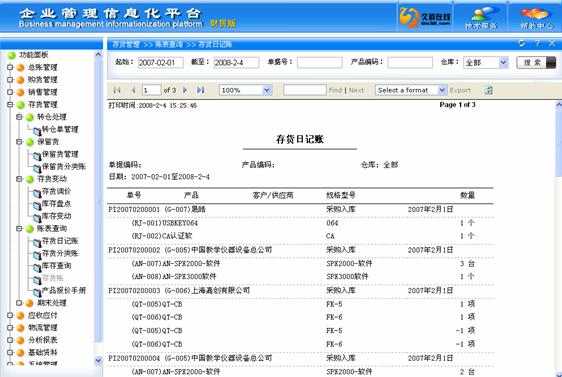Click the Next link beside Find
562x377 pixels.
[x=356, y=90]
